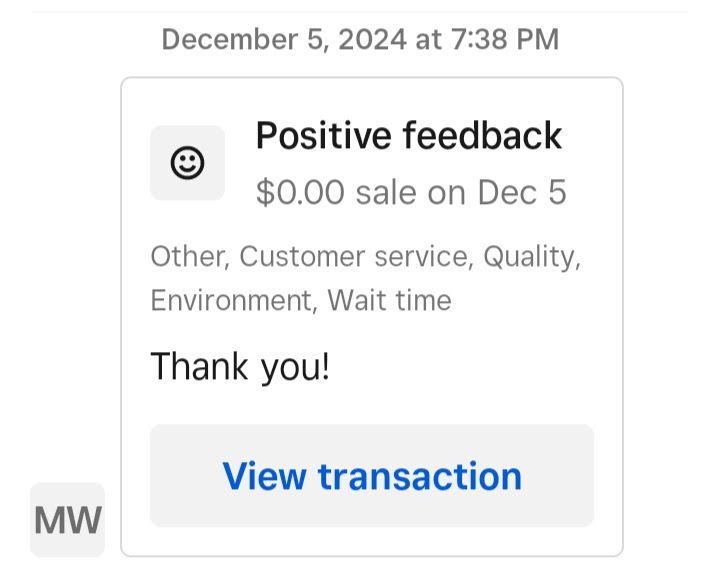Tap the View transaction button
This screenshot has height=582, width=720.
(x=372, y=476)
